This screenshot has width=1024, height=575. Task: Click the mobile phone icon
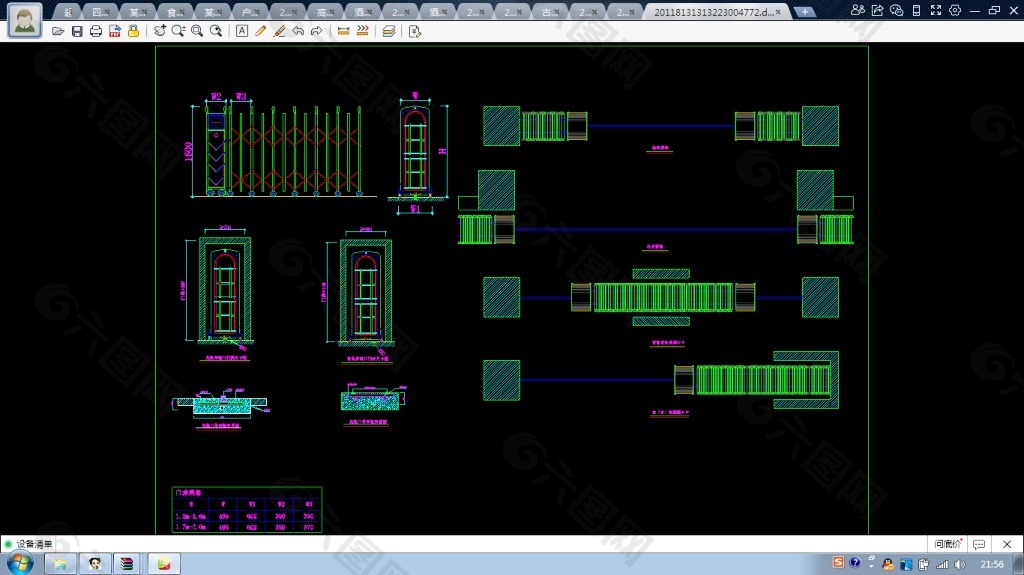916,10
